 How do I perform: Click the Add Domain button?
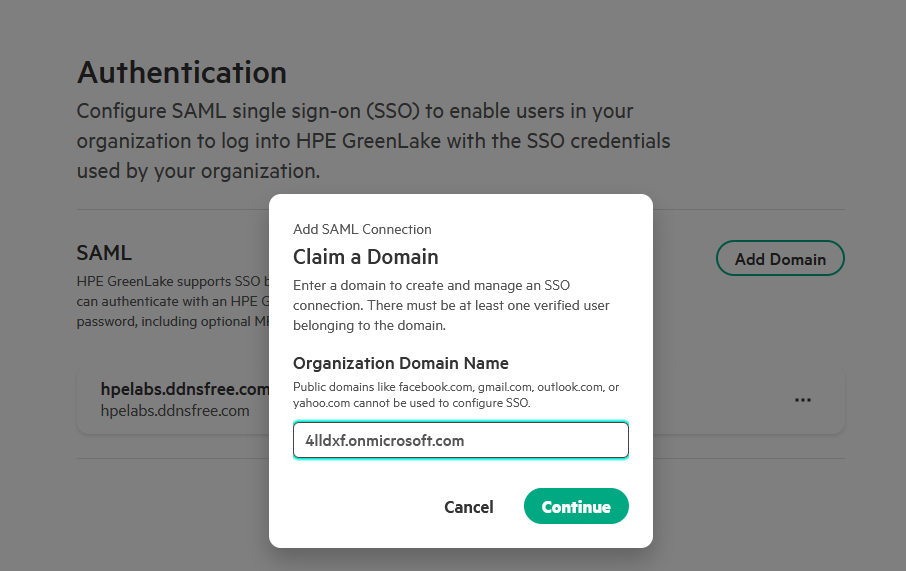point(780,259)
